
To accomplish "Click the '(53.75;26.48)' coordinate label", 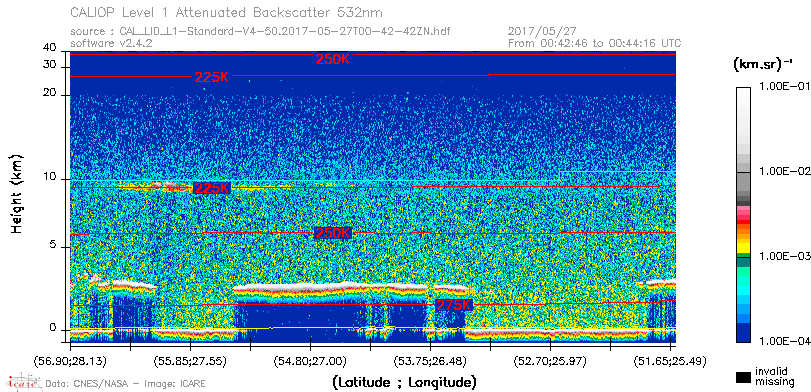I will (x=431, y=360).
